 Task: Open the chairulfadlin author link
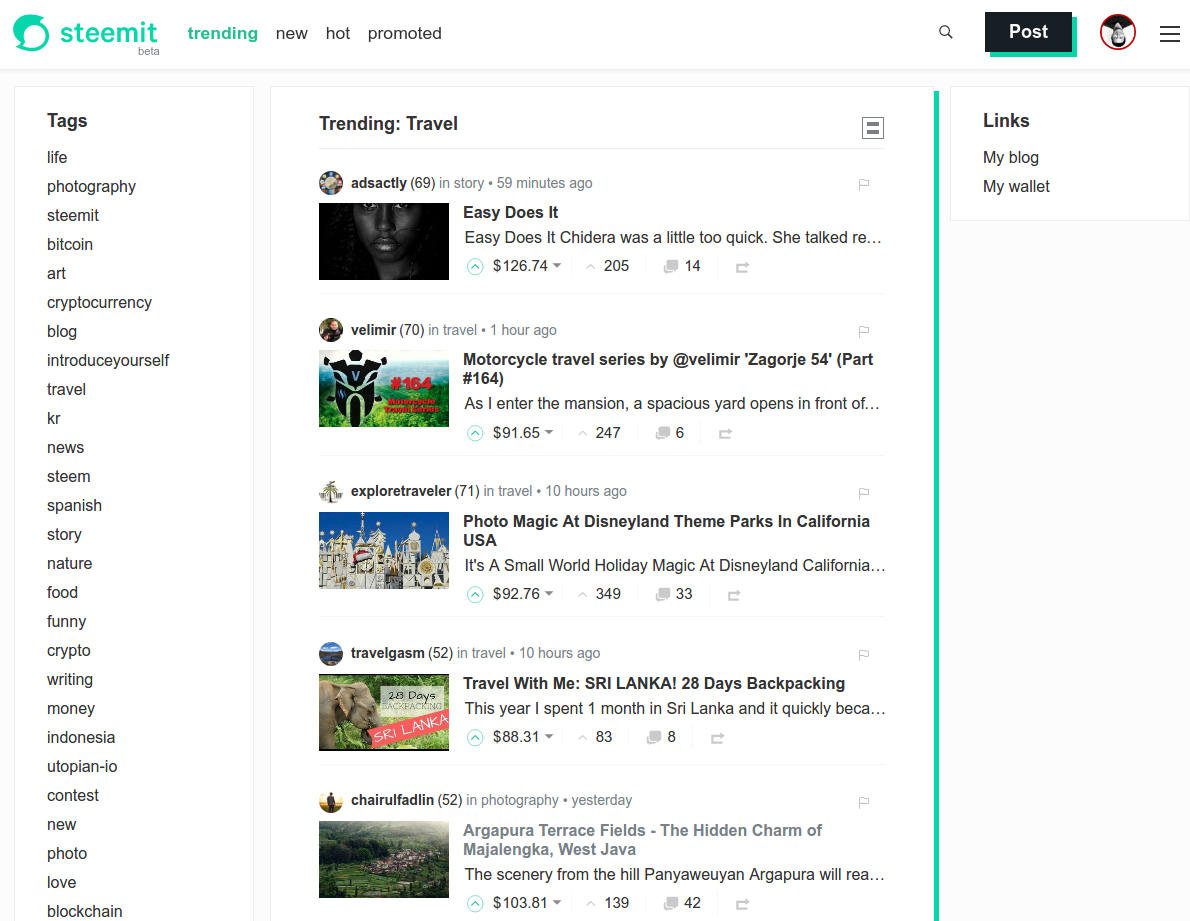point(392,800)
